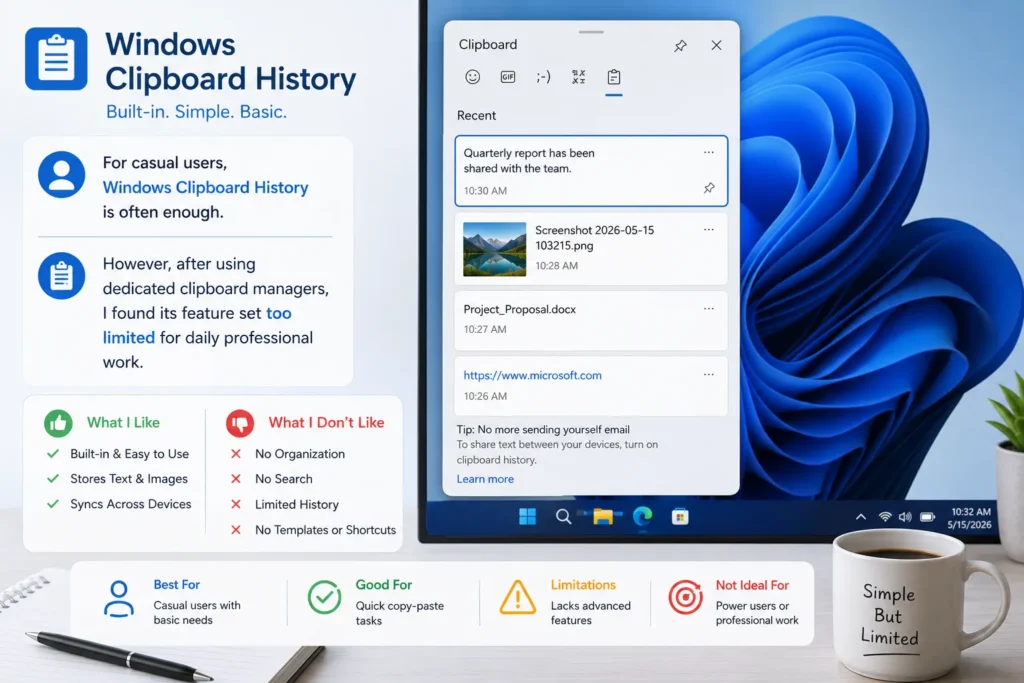
Task: Click round clipboard icon beside However text
Action: tap(61, 276)
